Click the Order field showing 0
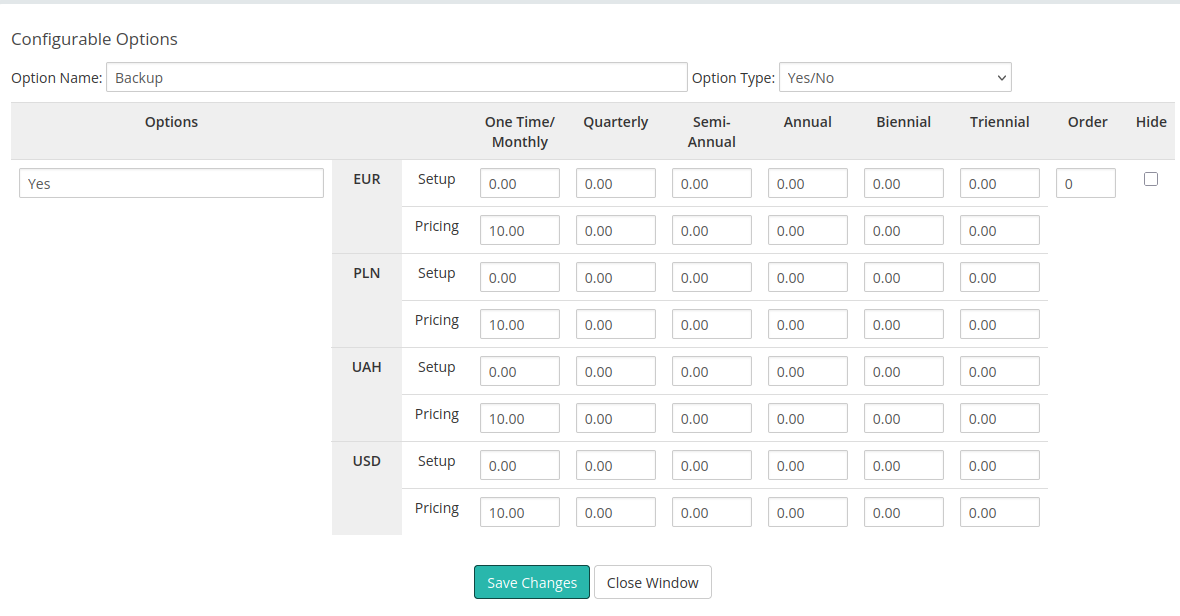Screen dimensions: 1180x616 (1085, 184)
